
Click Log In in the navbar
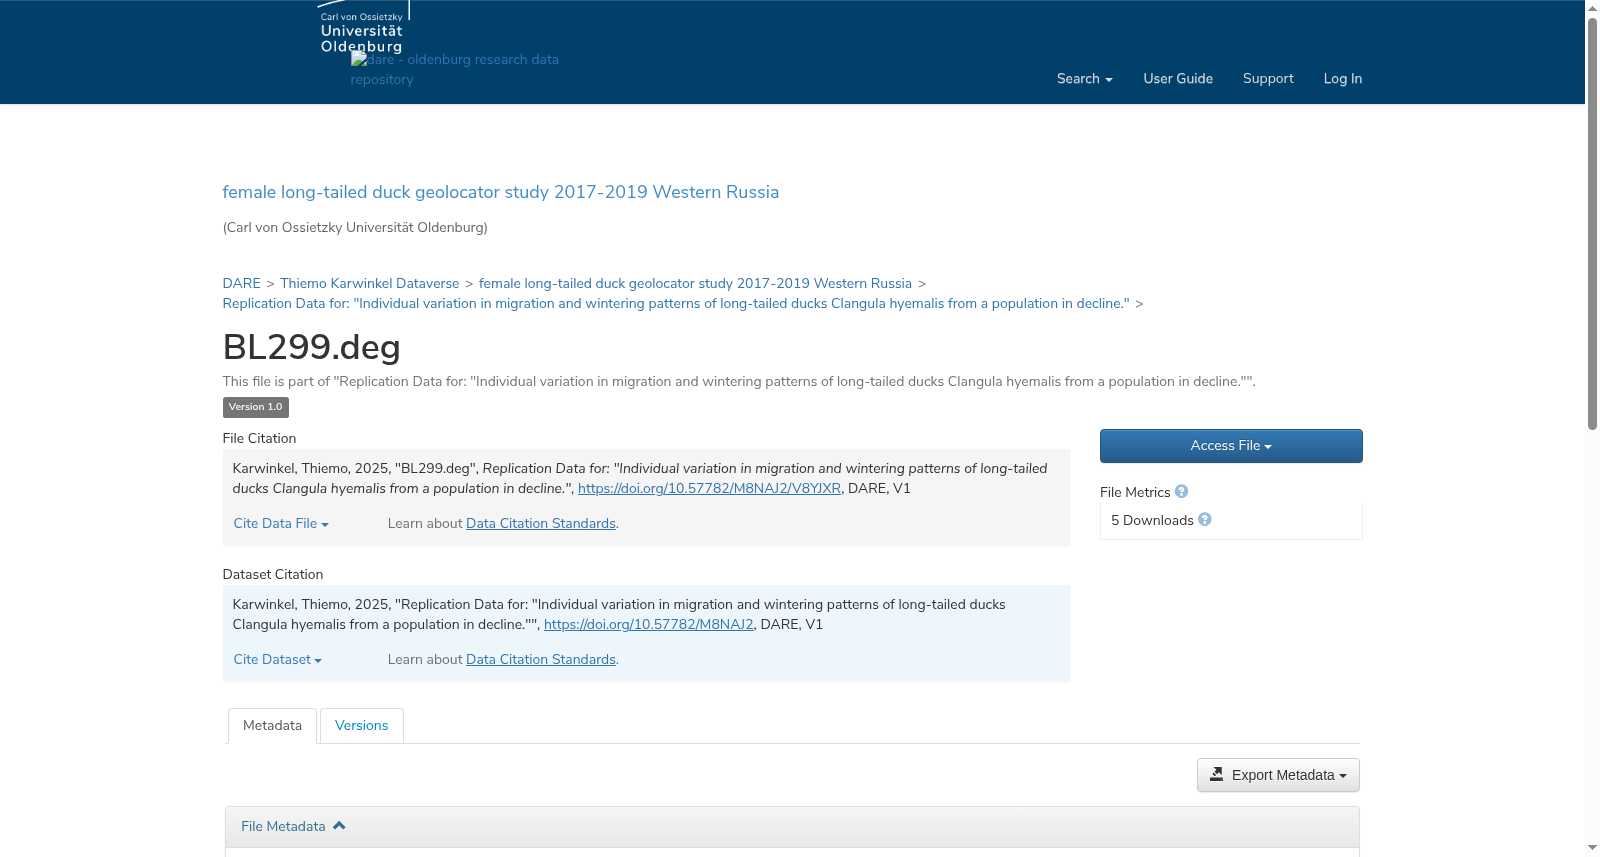(1343, 79)
